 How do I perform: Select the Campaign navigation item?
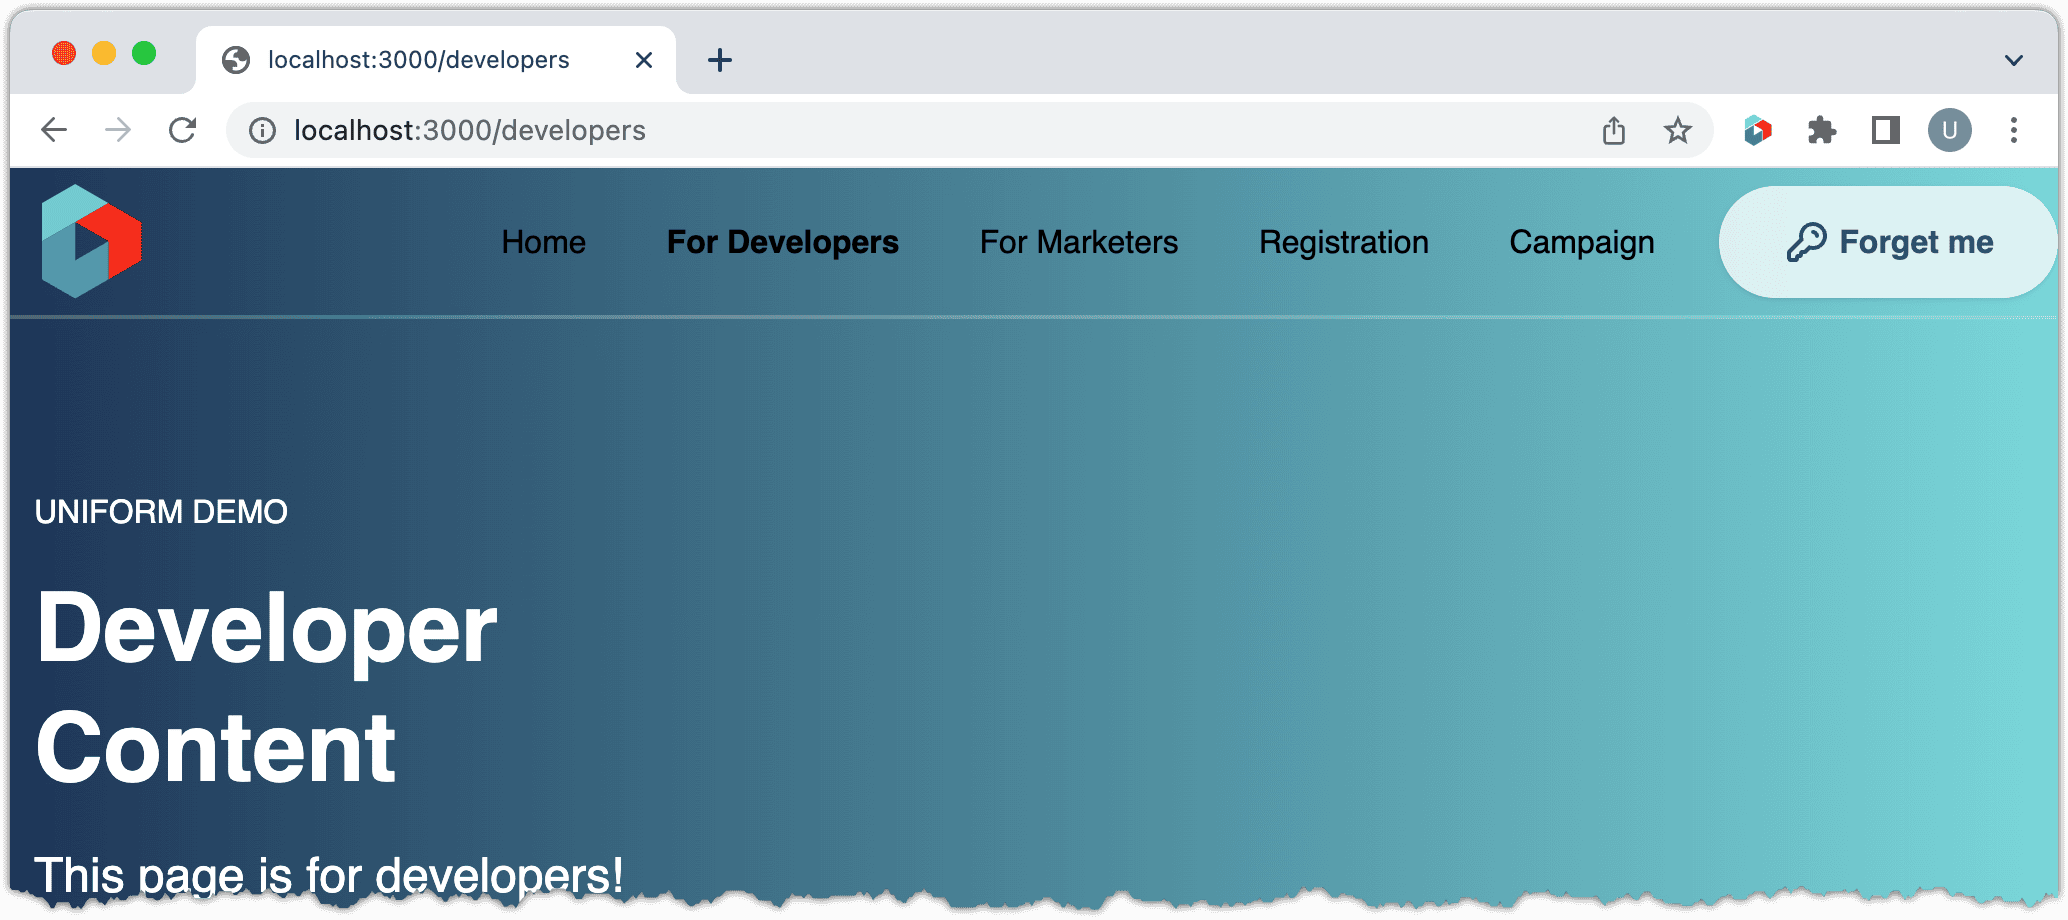[1580, 241]
